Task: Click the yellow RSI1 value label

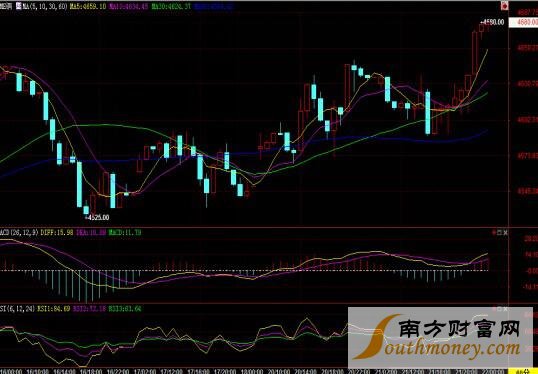Action: (x=54, y=309)
